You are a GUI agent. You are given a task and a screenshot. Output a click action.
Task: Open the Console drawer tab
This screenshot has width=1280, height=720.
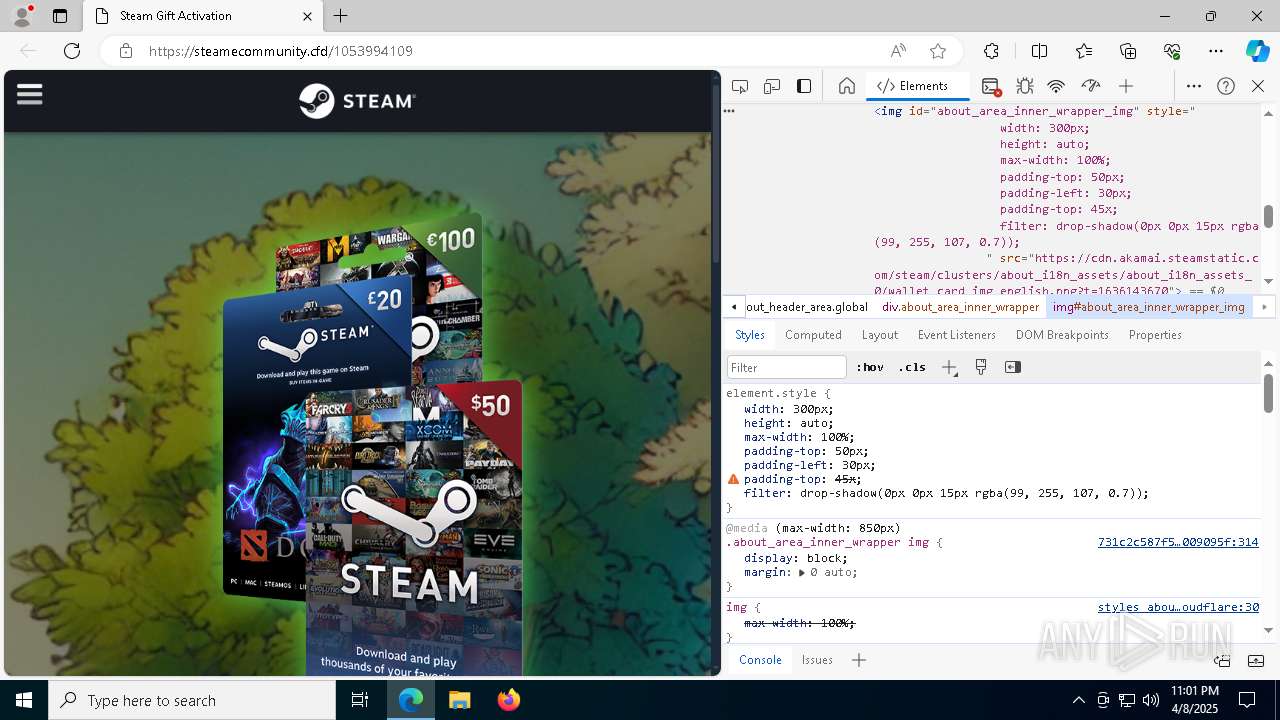760,660
